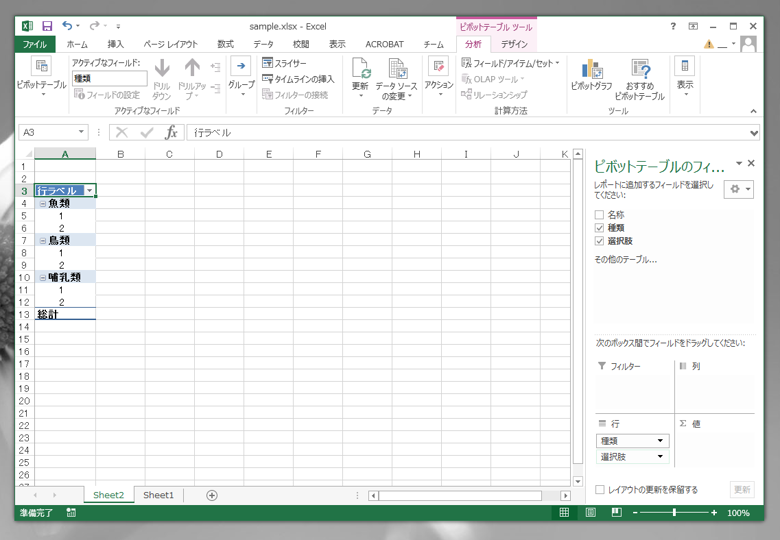This screenshot has width=780, height=540.
Task: Zoom in with the plus button
Action: coord(714,513)
